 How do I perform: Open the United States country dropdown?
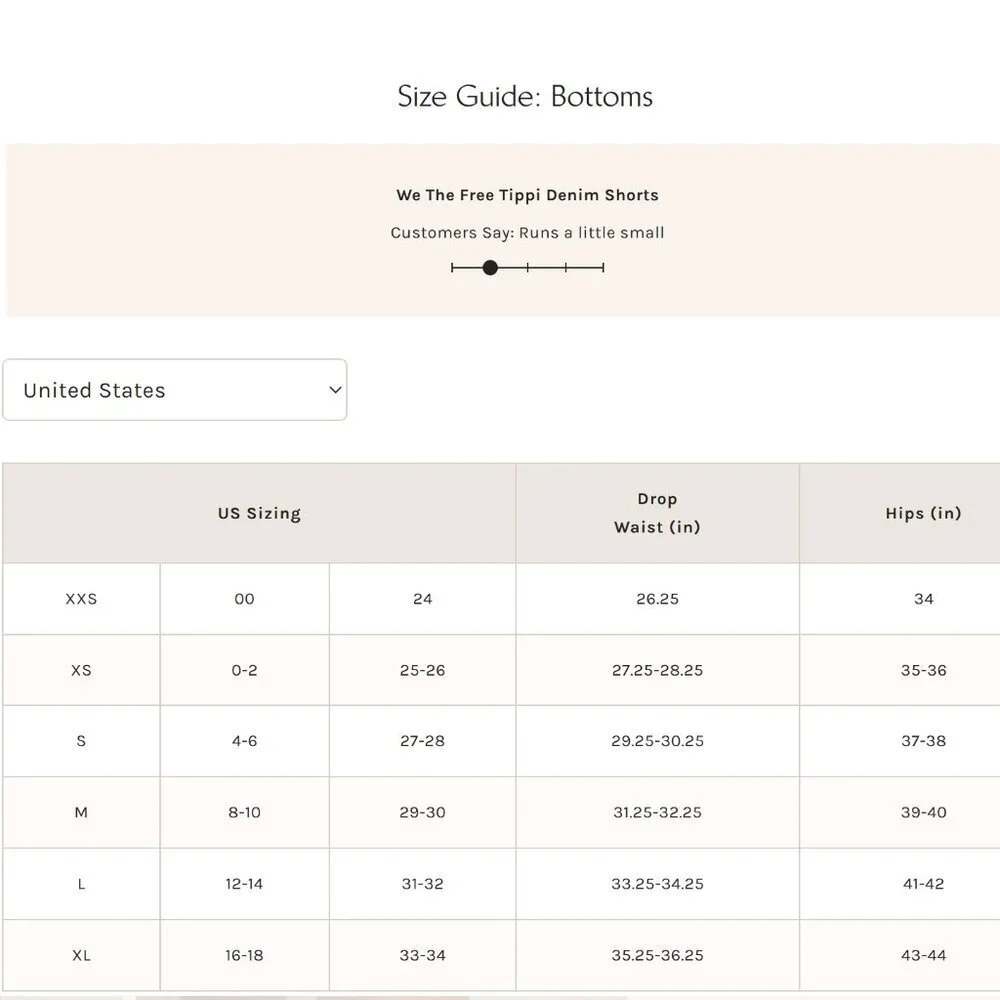coord(175,390)
